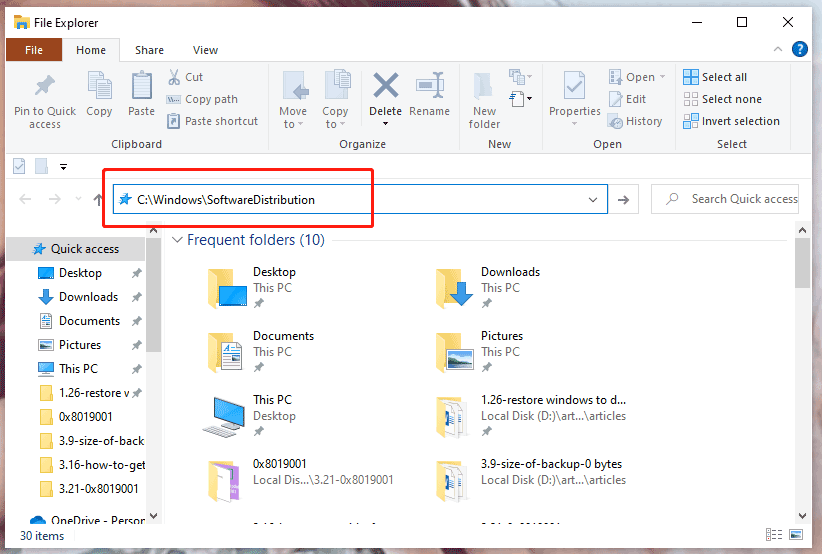
Task: Collapse the ribbon with the chevron
Action: point(778,49)
